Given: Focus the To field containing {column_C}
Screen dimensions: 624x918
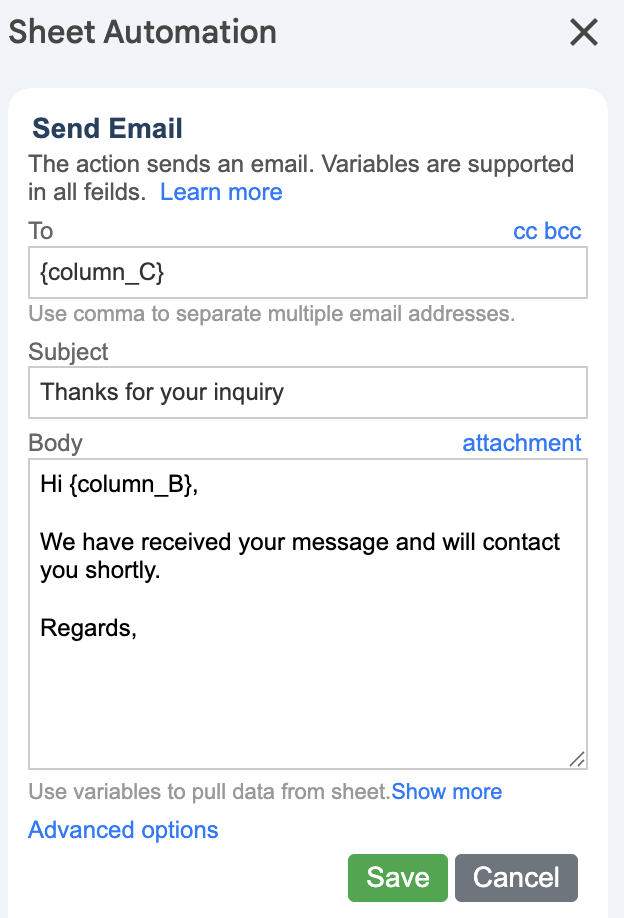Looking at the screenshot, I should point(307,272).
